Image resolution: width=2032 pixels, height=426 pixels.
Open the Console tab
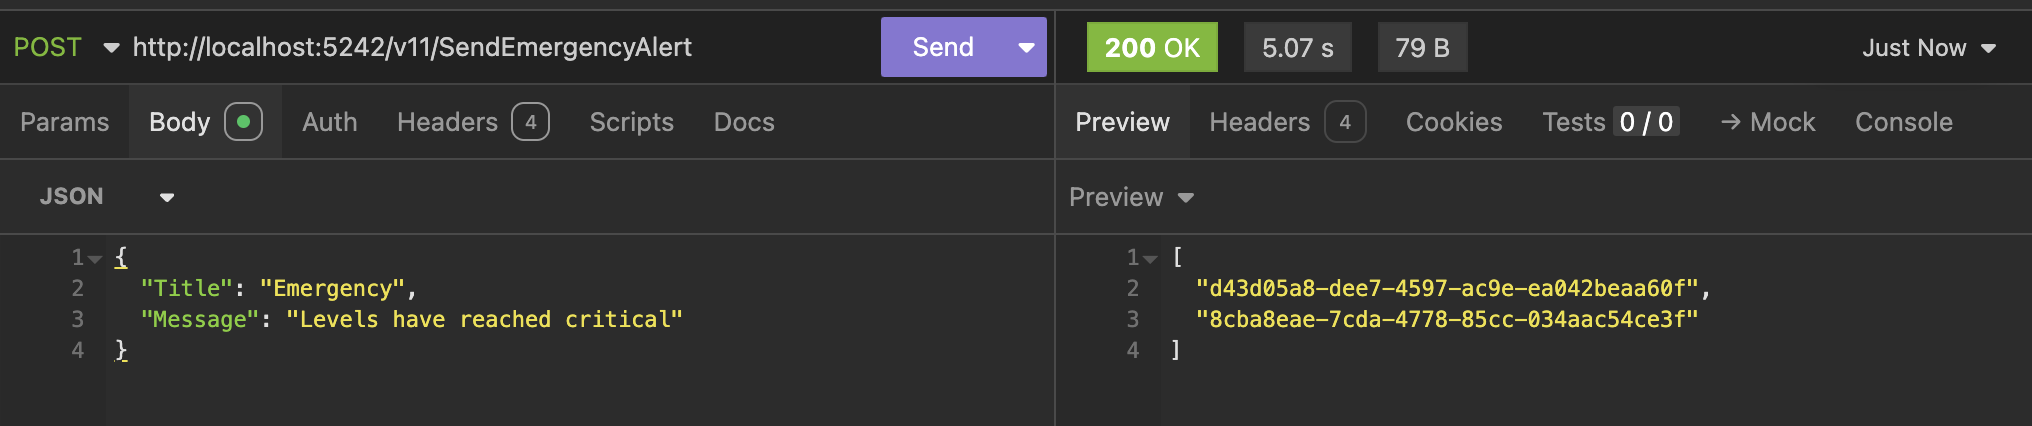pyautogui.click(x=1903, y=122)
